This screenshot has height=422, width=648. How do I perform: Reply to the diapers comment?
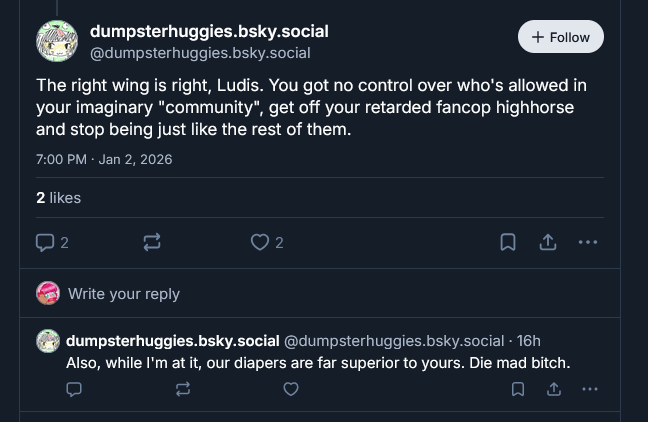tap(74, 389)
